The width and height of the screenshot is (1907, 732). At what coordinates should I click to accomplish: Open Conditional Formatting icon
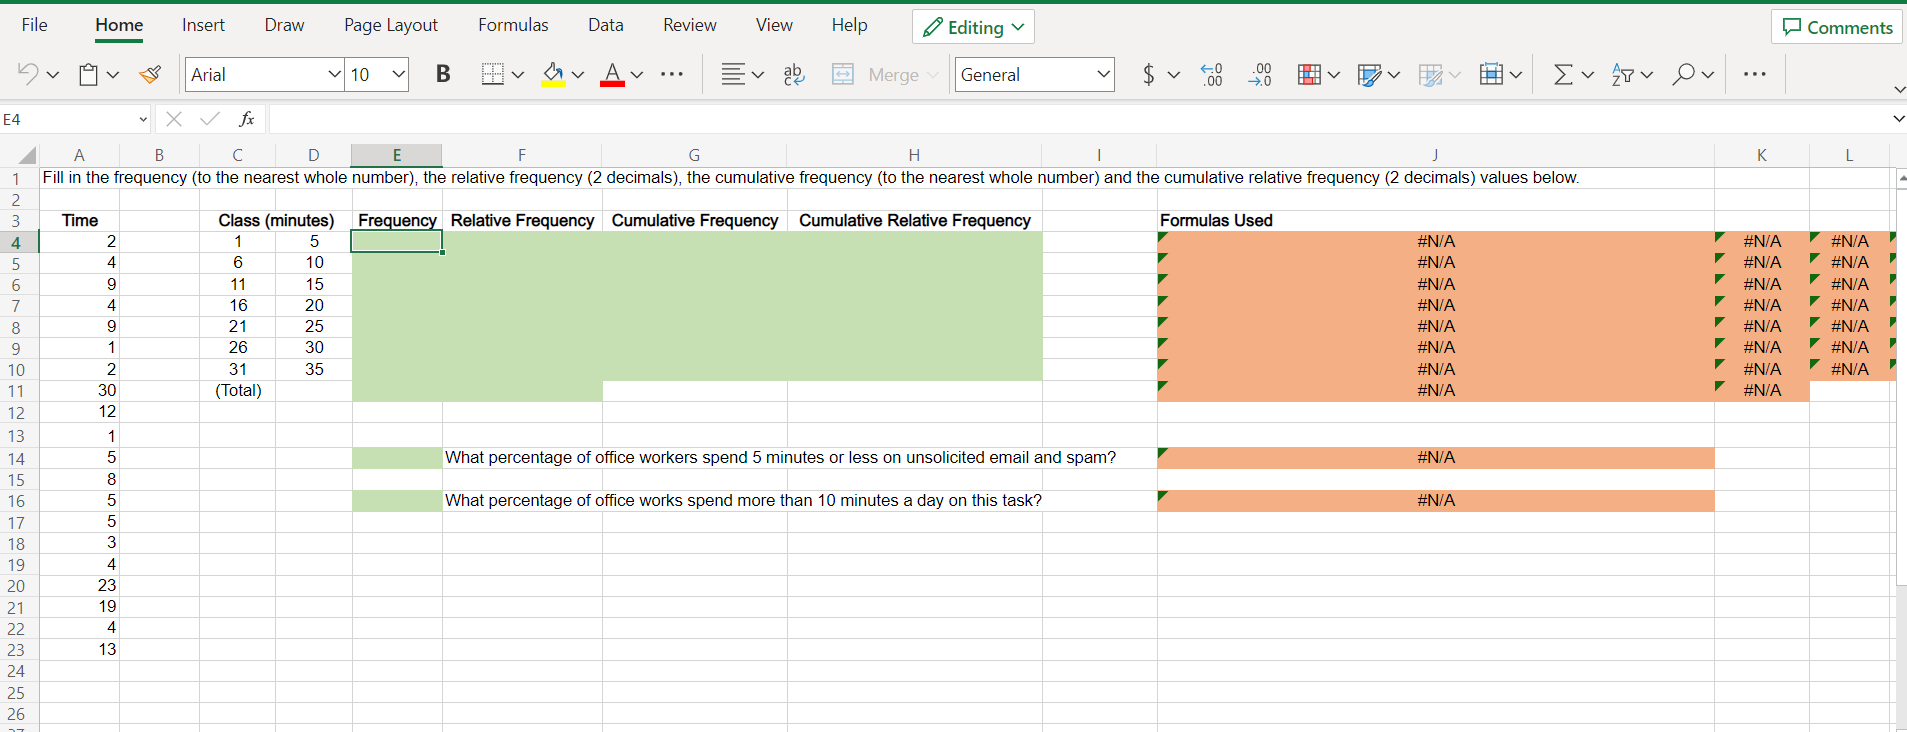(x=1309, y=74)
